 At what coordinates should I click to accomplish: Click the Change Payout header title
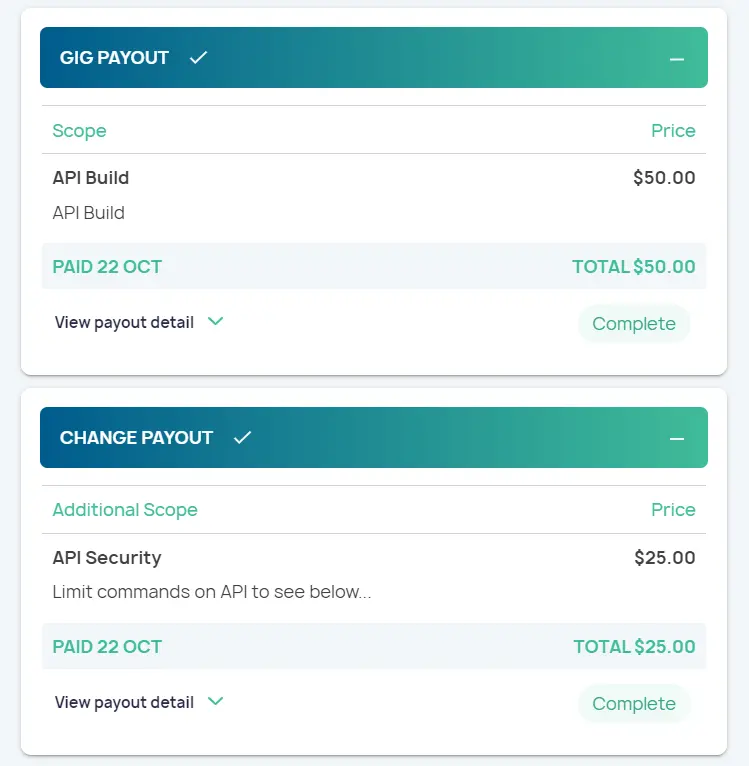pyautogui.click(x=136, y=438)
